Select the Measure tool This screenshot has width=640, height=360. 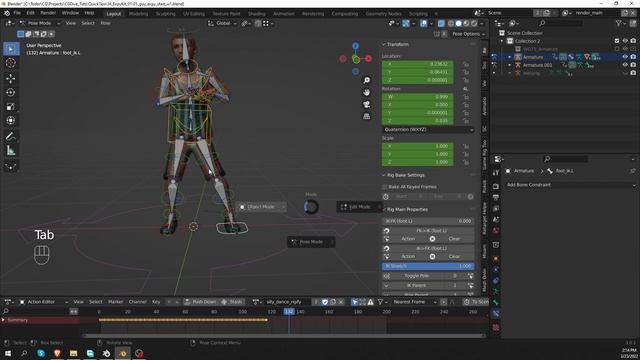click(x=11, y=151)
